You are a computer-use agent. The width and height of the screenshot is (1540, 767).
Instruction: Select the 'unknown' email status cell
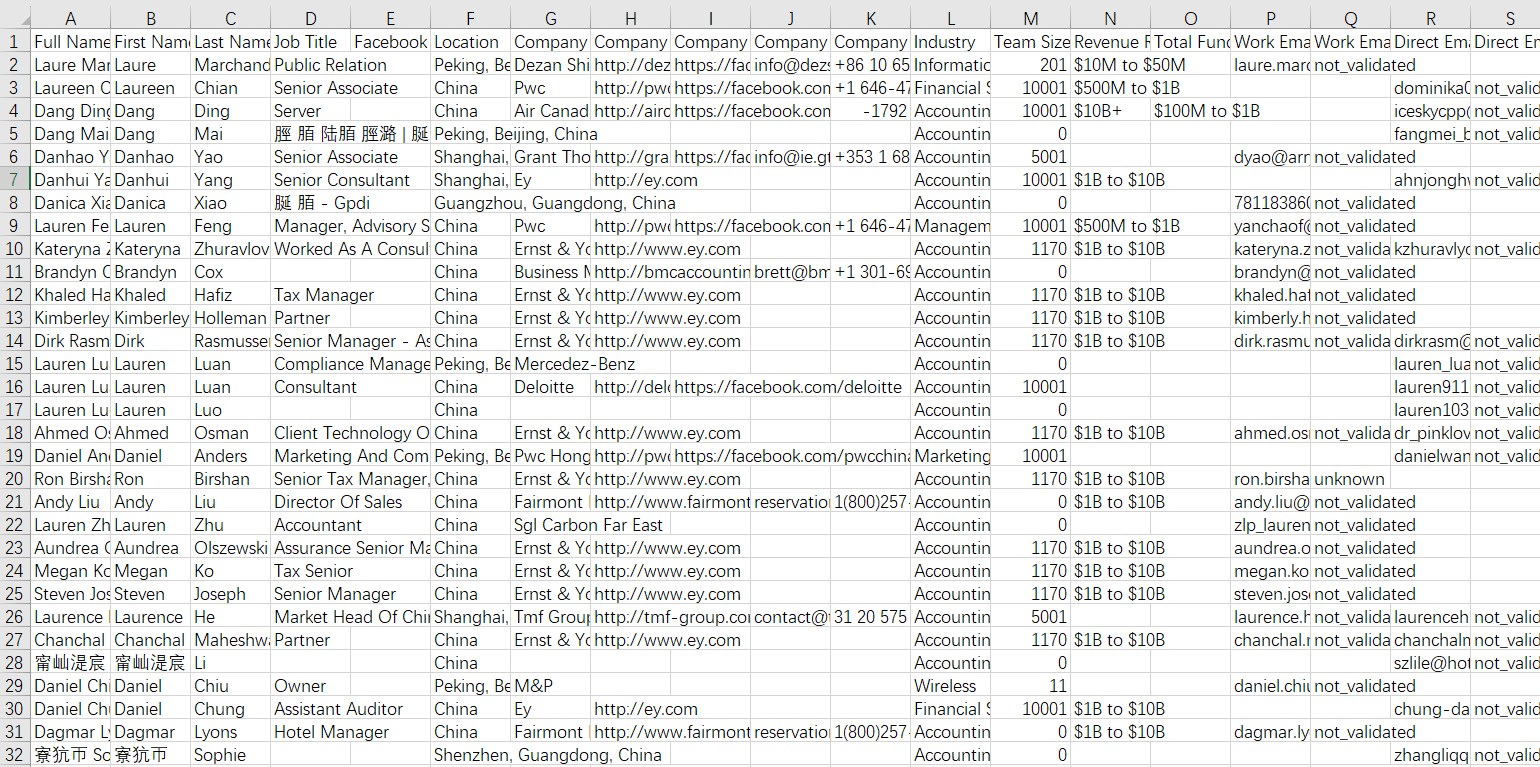pyautogui.click(x=1350, y=479)
